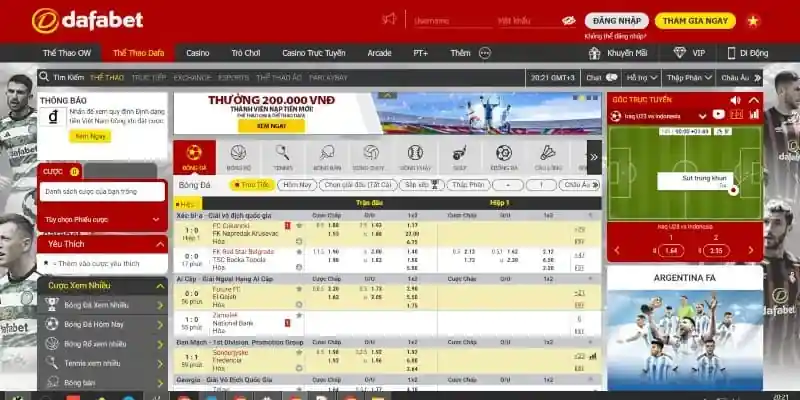Click the Sắp xếp sort button

[x=422, y=185]
